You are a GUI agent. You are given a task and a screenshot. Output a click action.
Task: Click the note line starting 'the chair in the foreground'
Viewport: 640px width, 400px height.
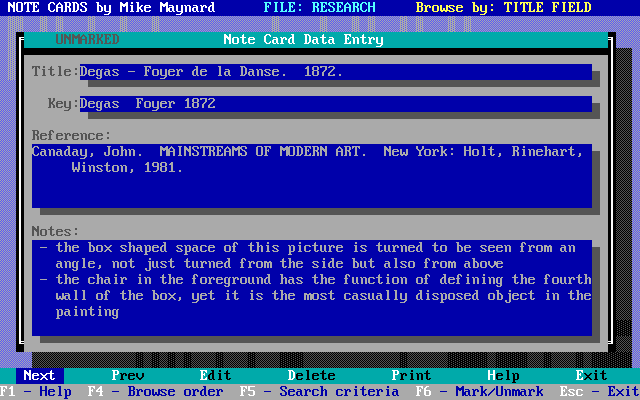coord(324,280)
